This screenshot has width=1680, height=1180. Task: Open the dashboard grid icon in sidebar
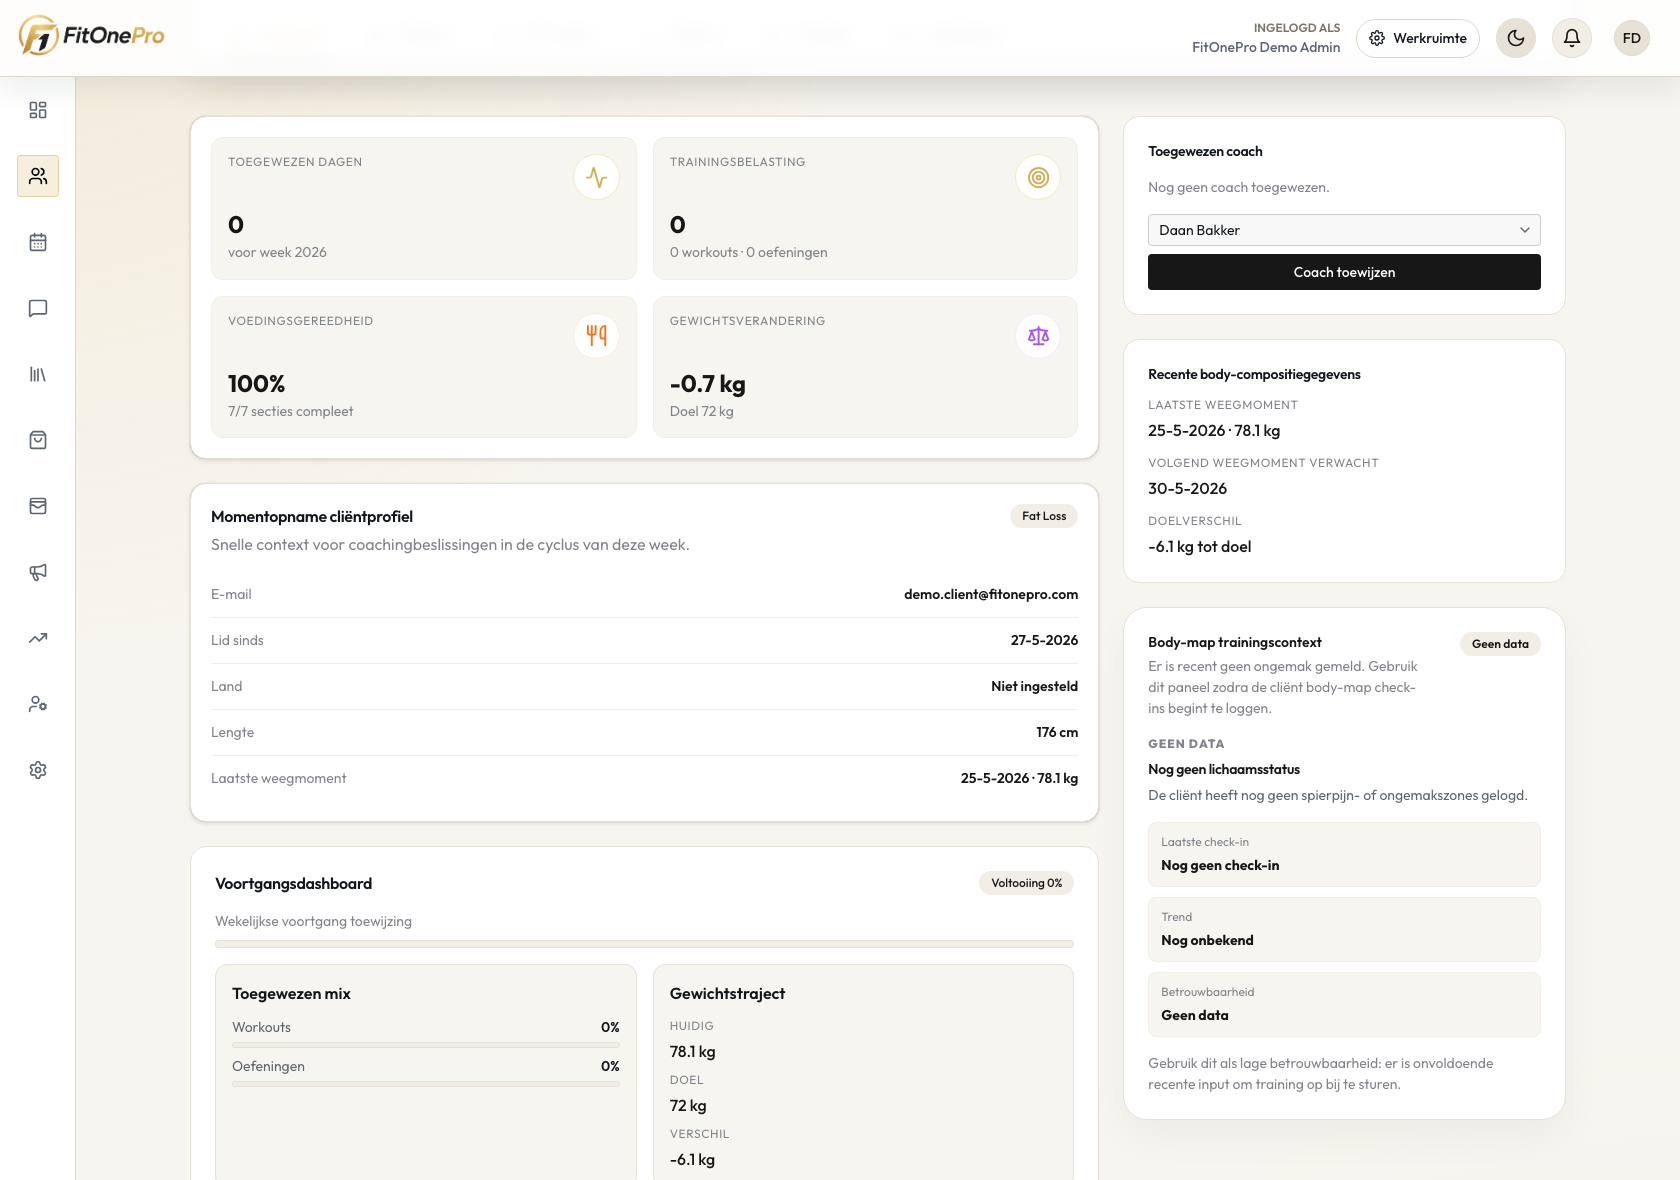click(38, 110)
